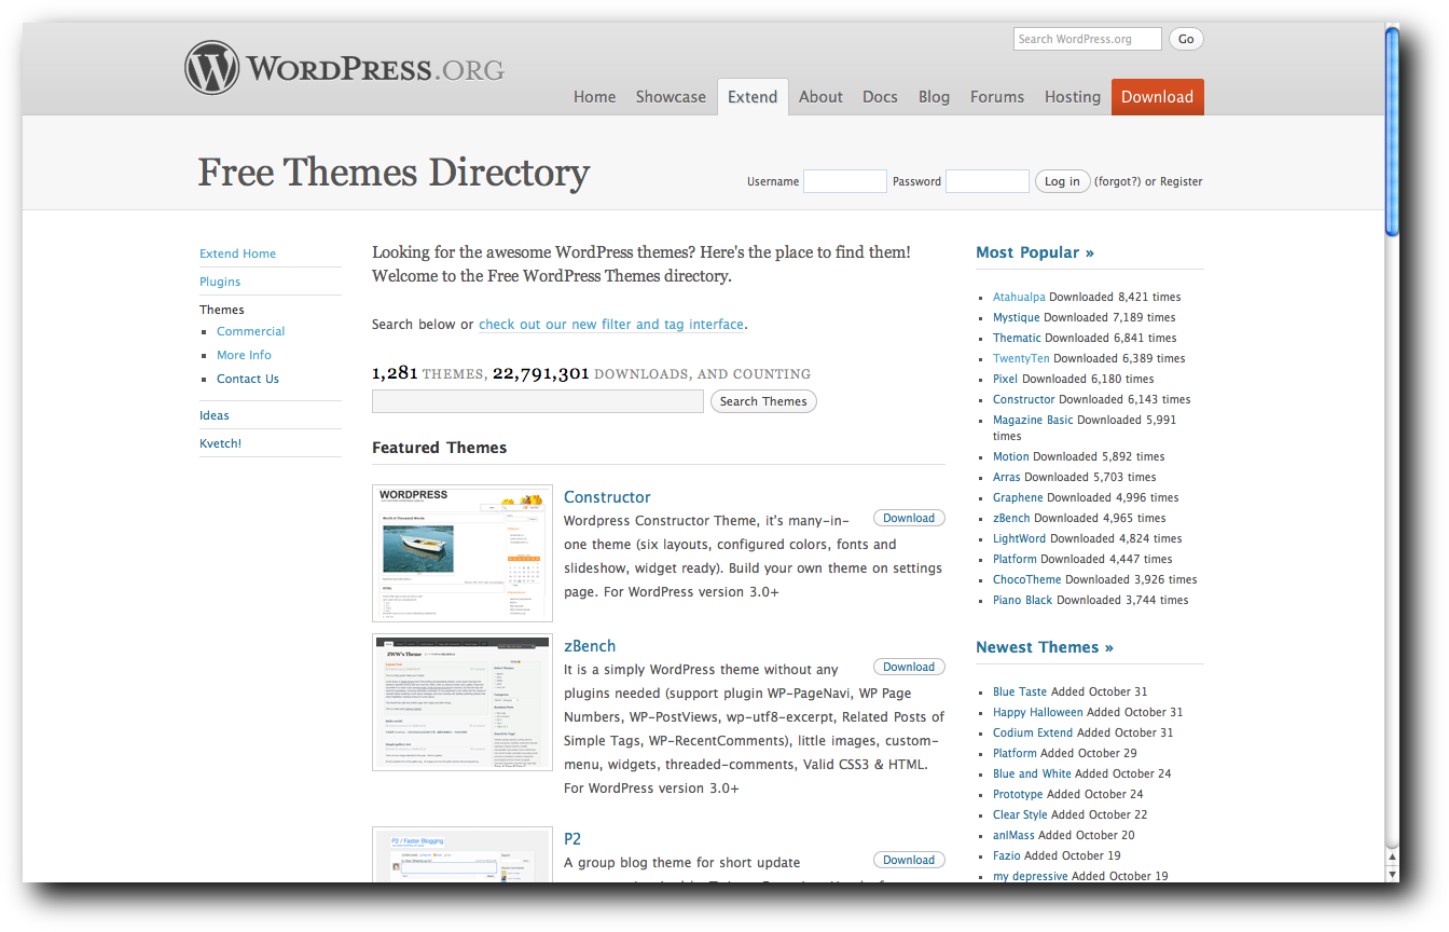The width and height of the screenshot is (1449, 932).
Task: Open the anIMass theme link
Action: (x=1014, y=836)
